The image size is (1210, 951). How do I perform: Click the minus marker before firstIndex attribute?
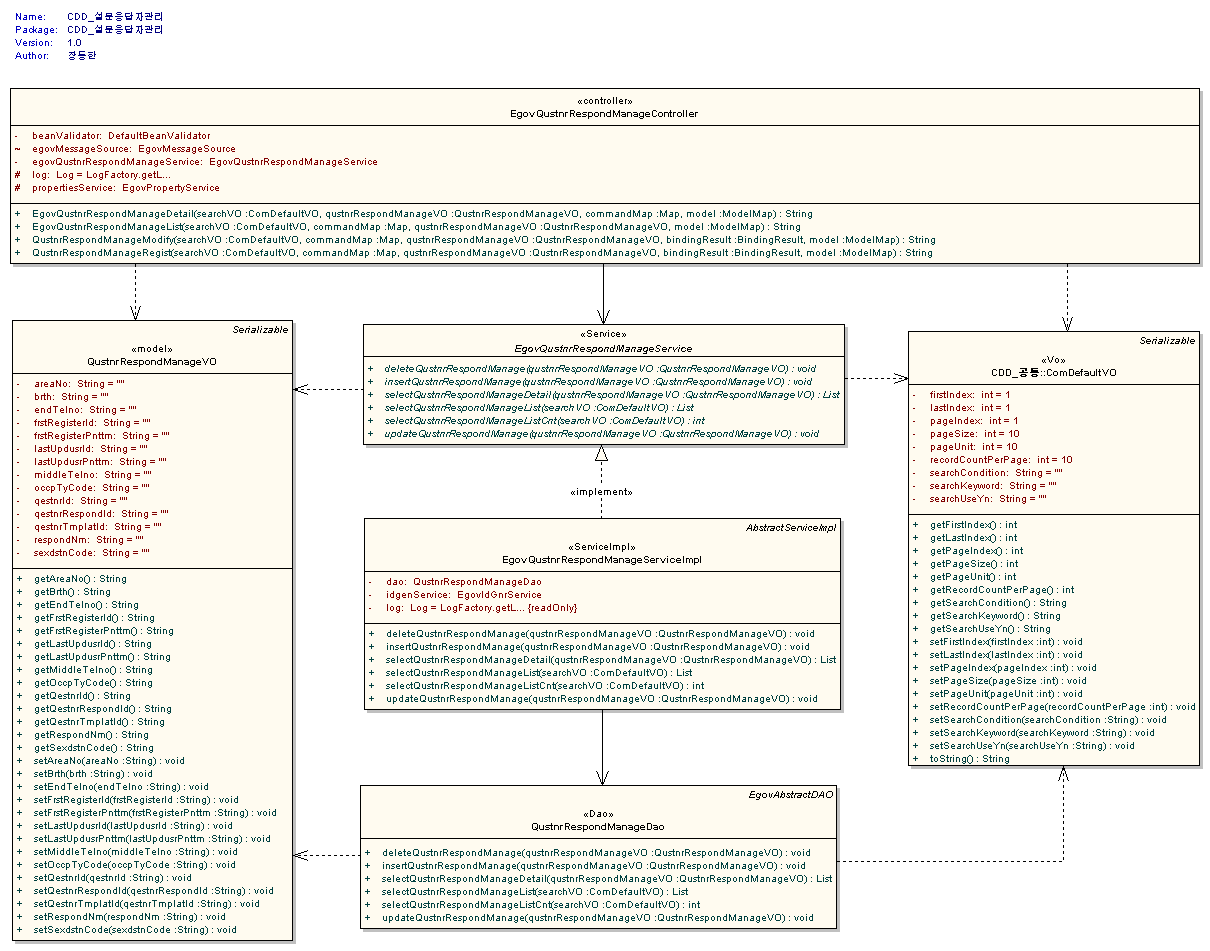tap(914, 395)
